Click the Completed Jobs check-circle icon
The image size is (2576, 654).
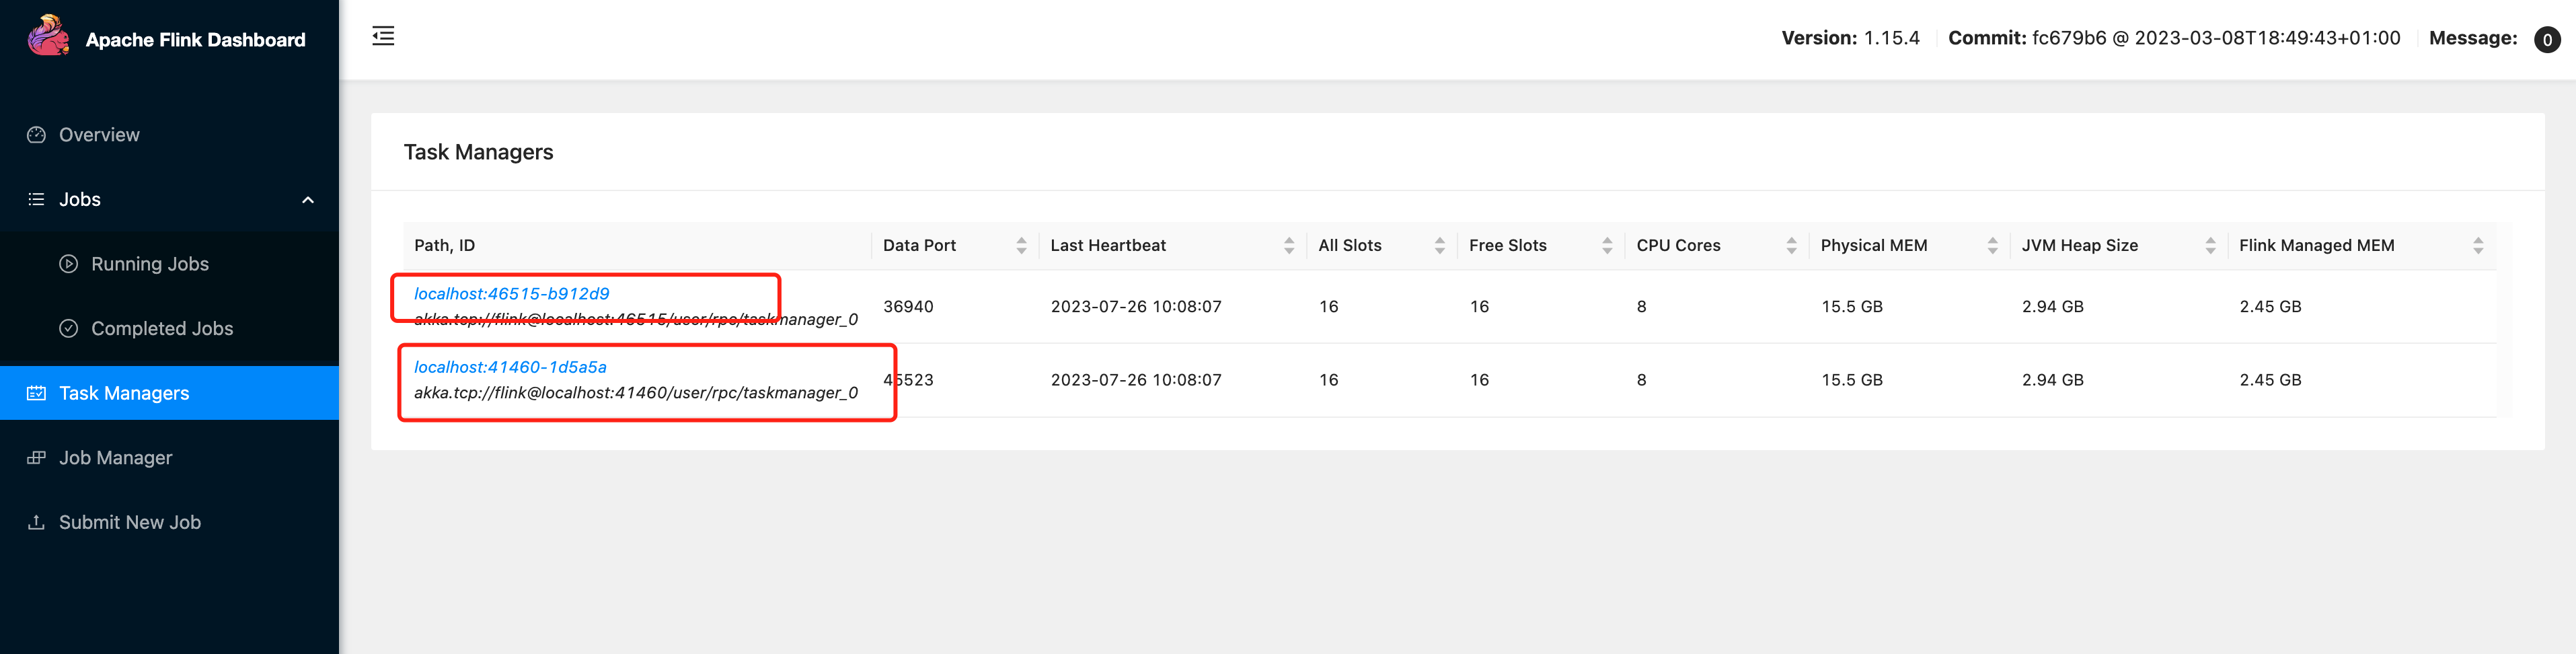tap(69, 328)
